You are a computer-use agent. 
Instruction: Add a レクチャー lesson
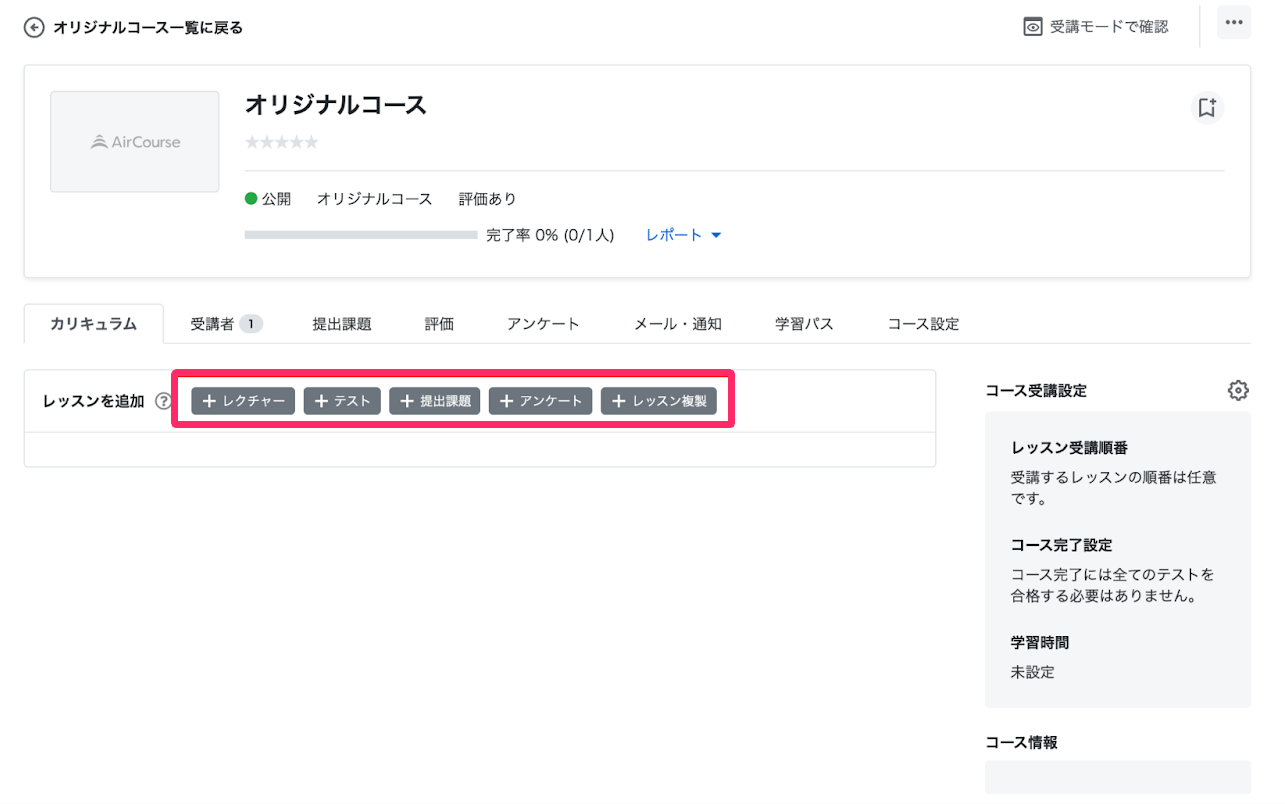pyautogui.click(x=243, y=401)
